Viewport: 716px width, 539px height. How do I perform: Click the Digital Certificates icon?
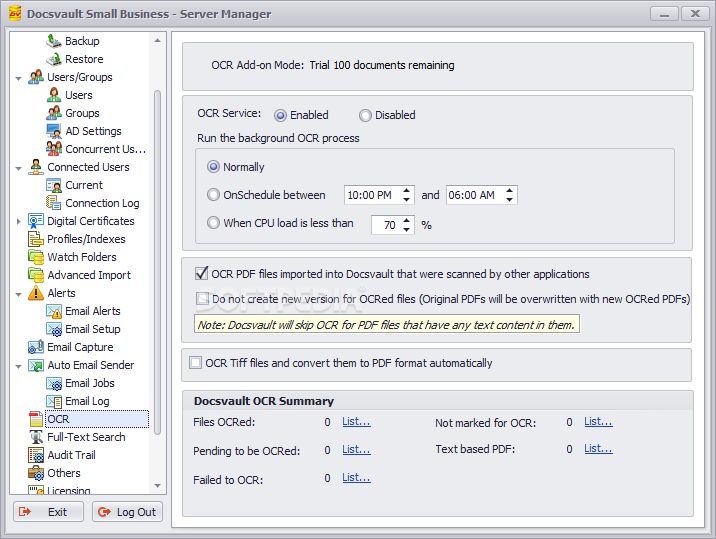click(x=36, y=221)
